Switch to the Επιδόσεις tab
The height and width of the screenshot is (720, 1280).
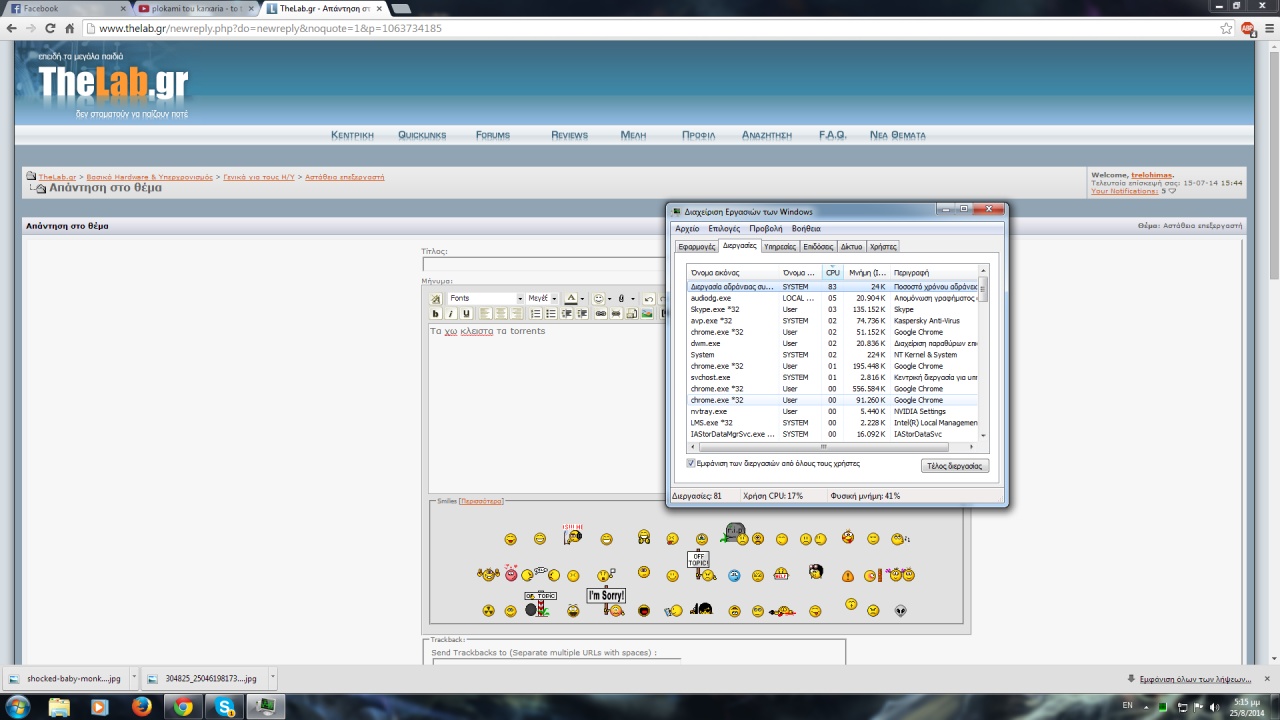click(818, 246)
